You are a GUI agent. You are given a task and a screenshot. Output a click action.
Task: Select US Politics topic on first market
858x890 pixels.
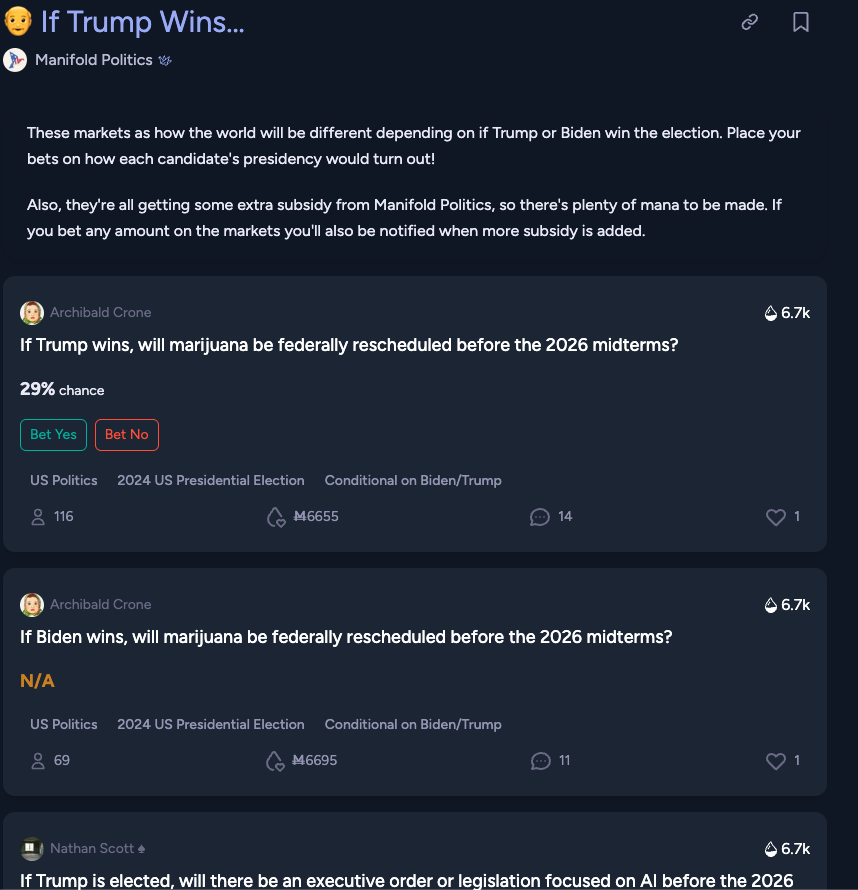(x=64, y=480)
